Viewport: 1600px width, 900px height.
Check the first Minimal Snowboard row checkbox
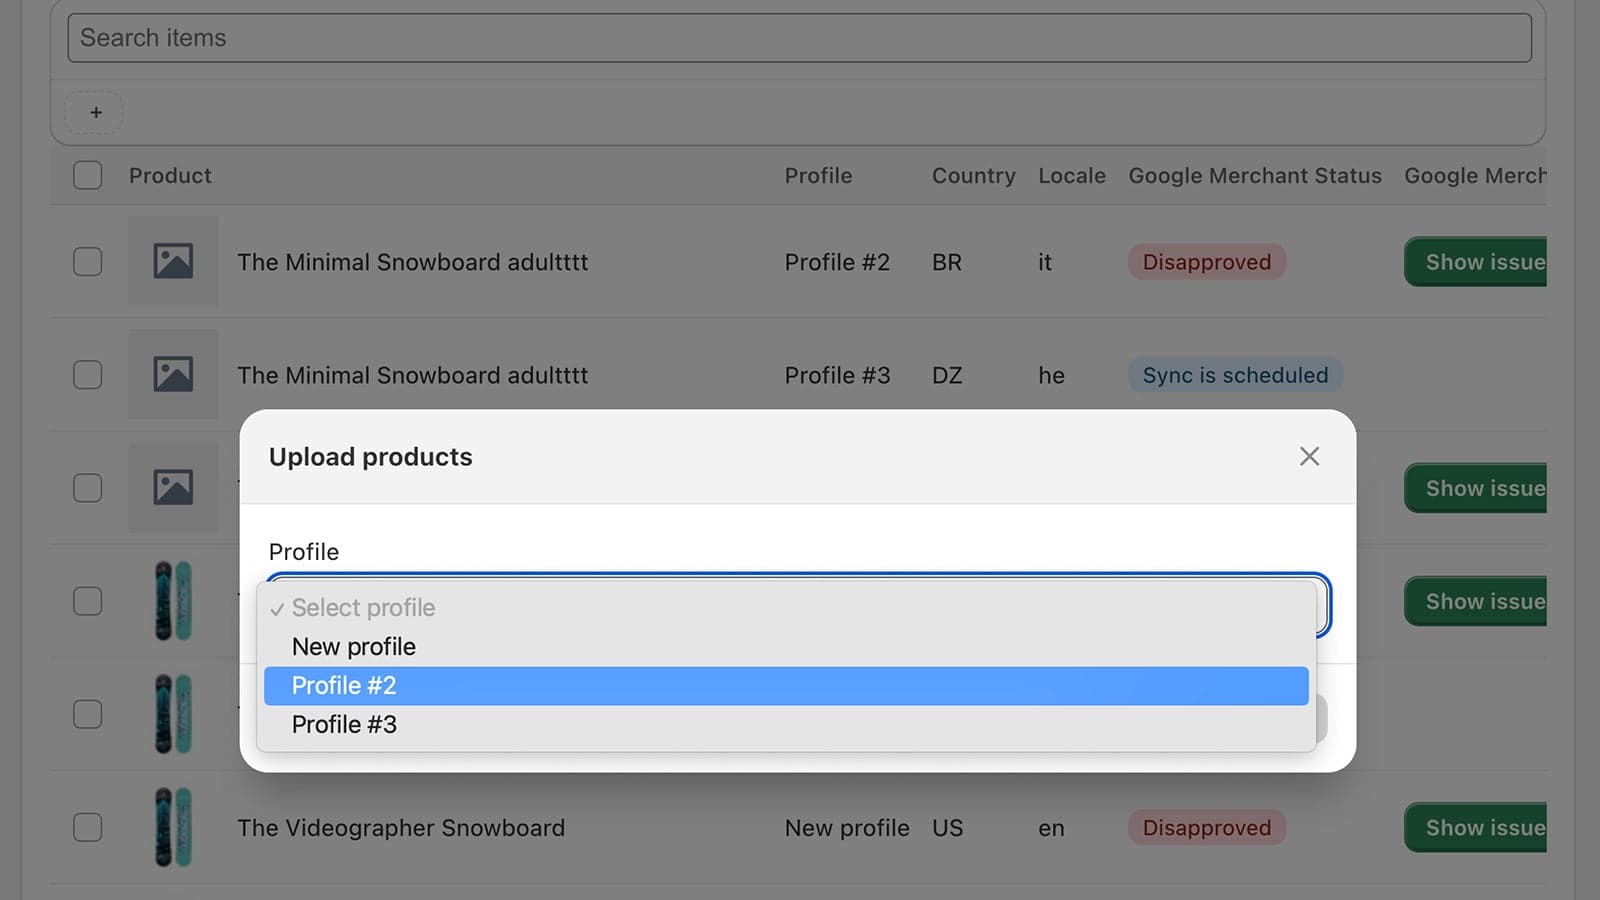[88, 262]
